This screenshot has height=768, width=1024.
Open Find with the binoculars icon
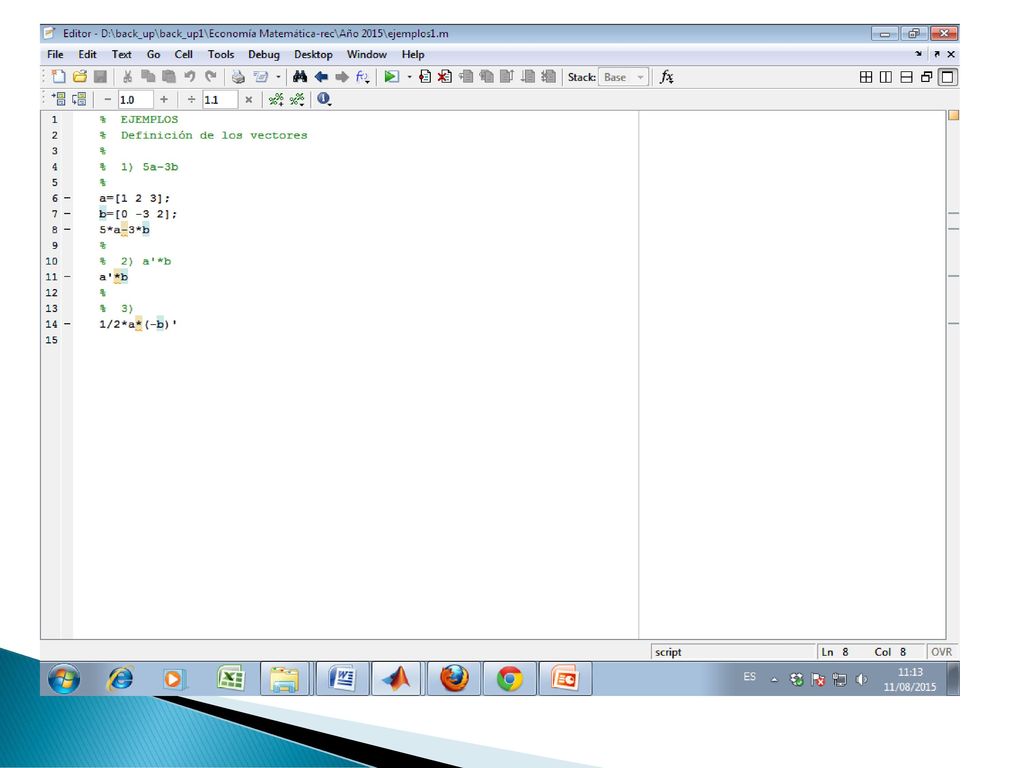coord(300,76)
